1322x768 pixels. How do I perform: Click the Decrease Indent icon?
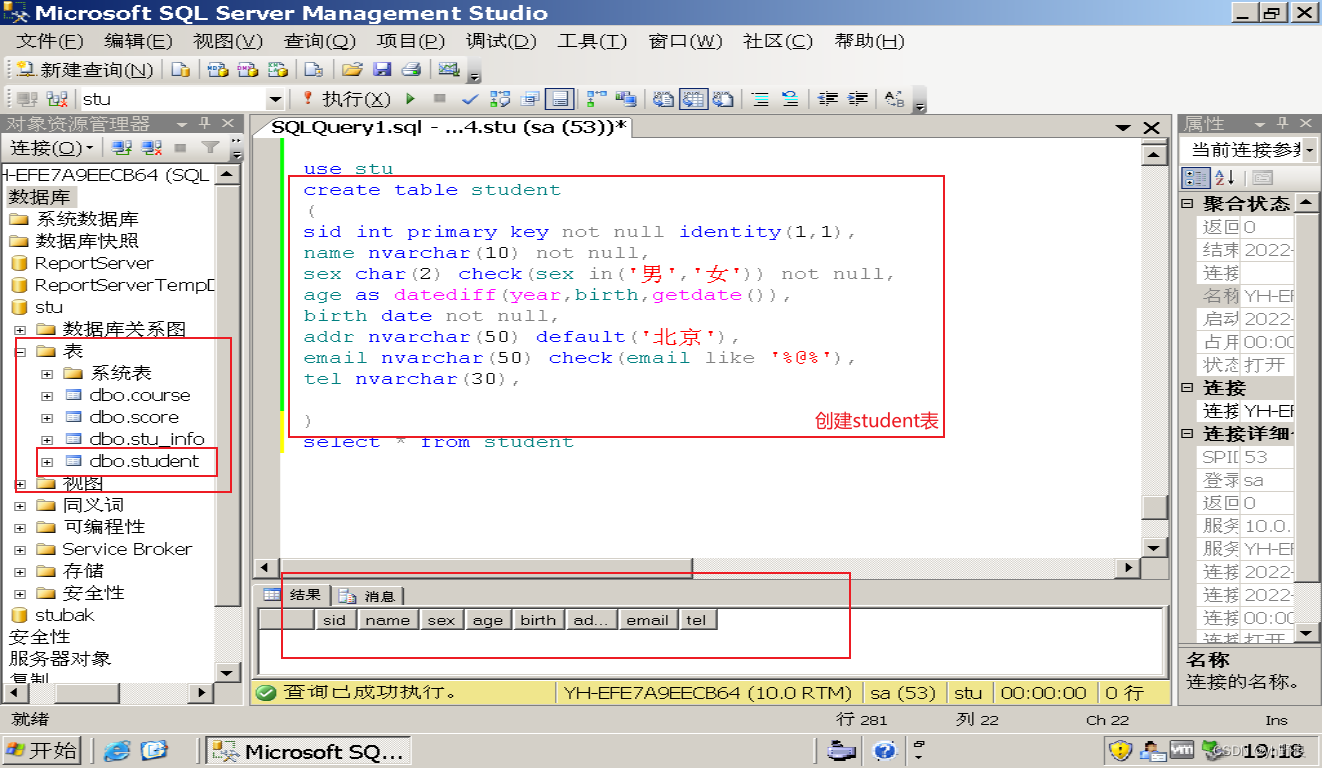(x=827, y=99)
